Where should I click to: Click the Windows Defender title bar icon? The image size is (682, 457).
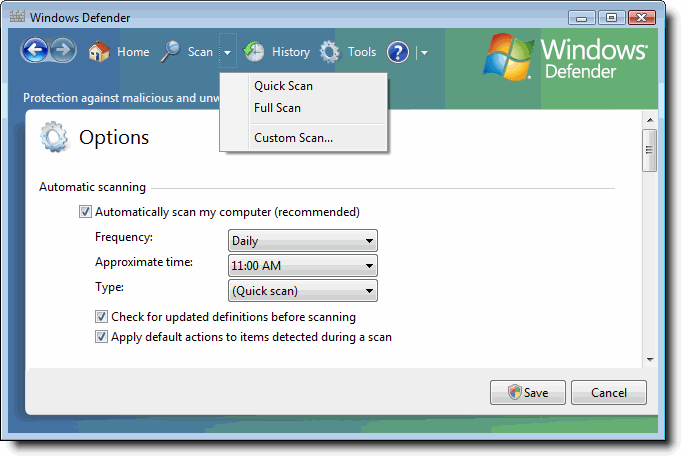coord(16,17)
